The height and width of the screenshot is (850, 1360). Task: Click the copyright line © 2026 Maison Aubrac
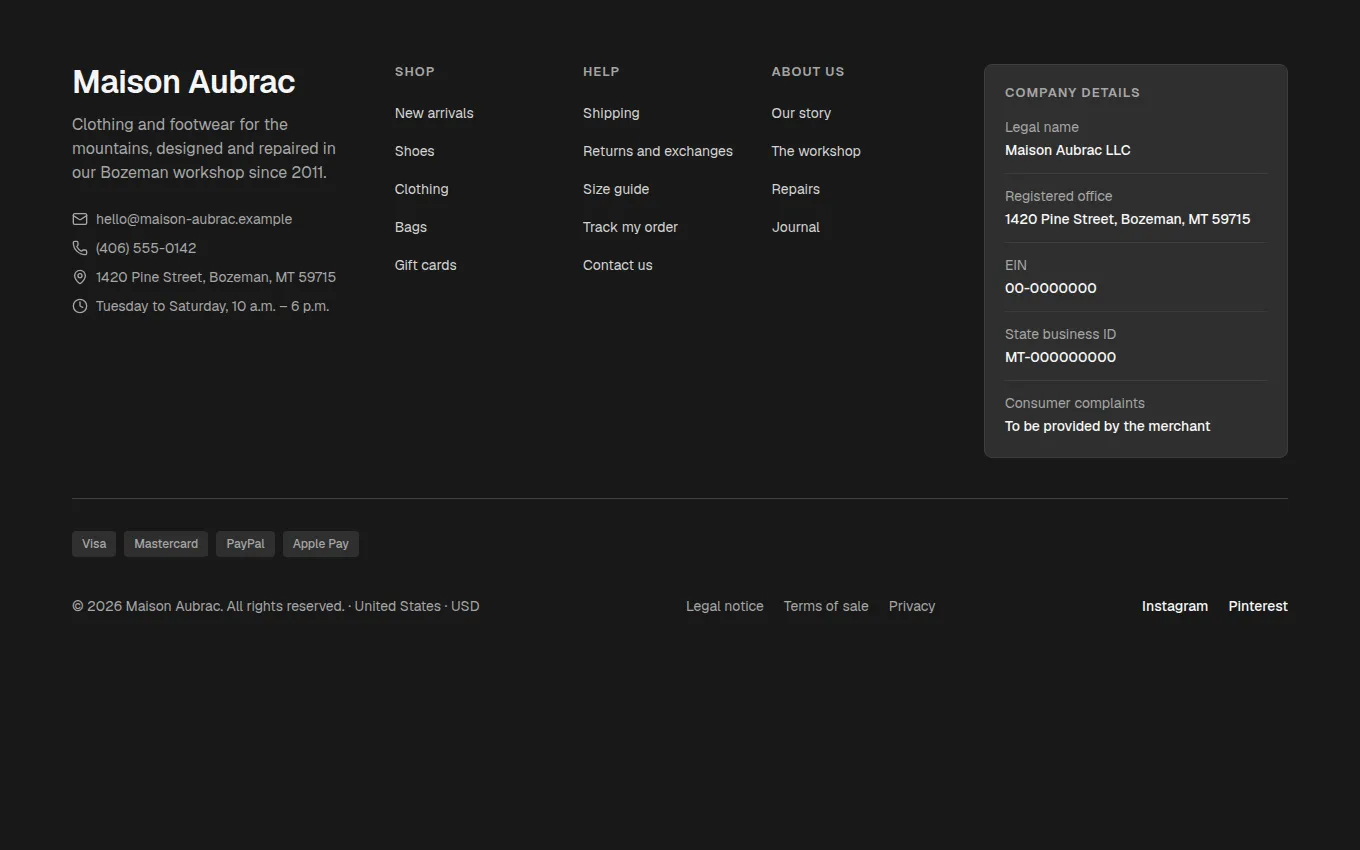(x=276, y=606)
